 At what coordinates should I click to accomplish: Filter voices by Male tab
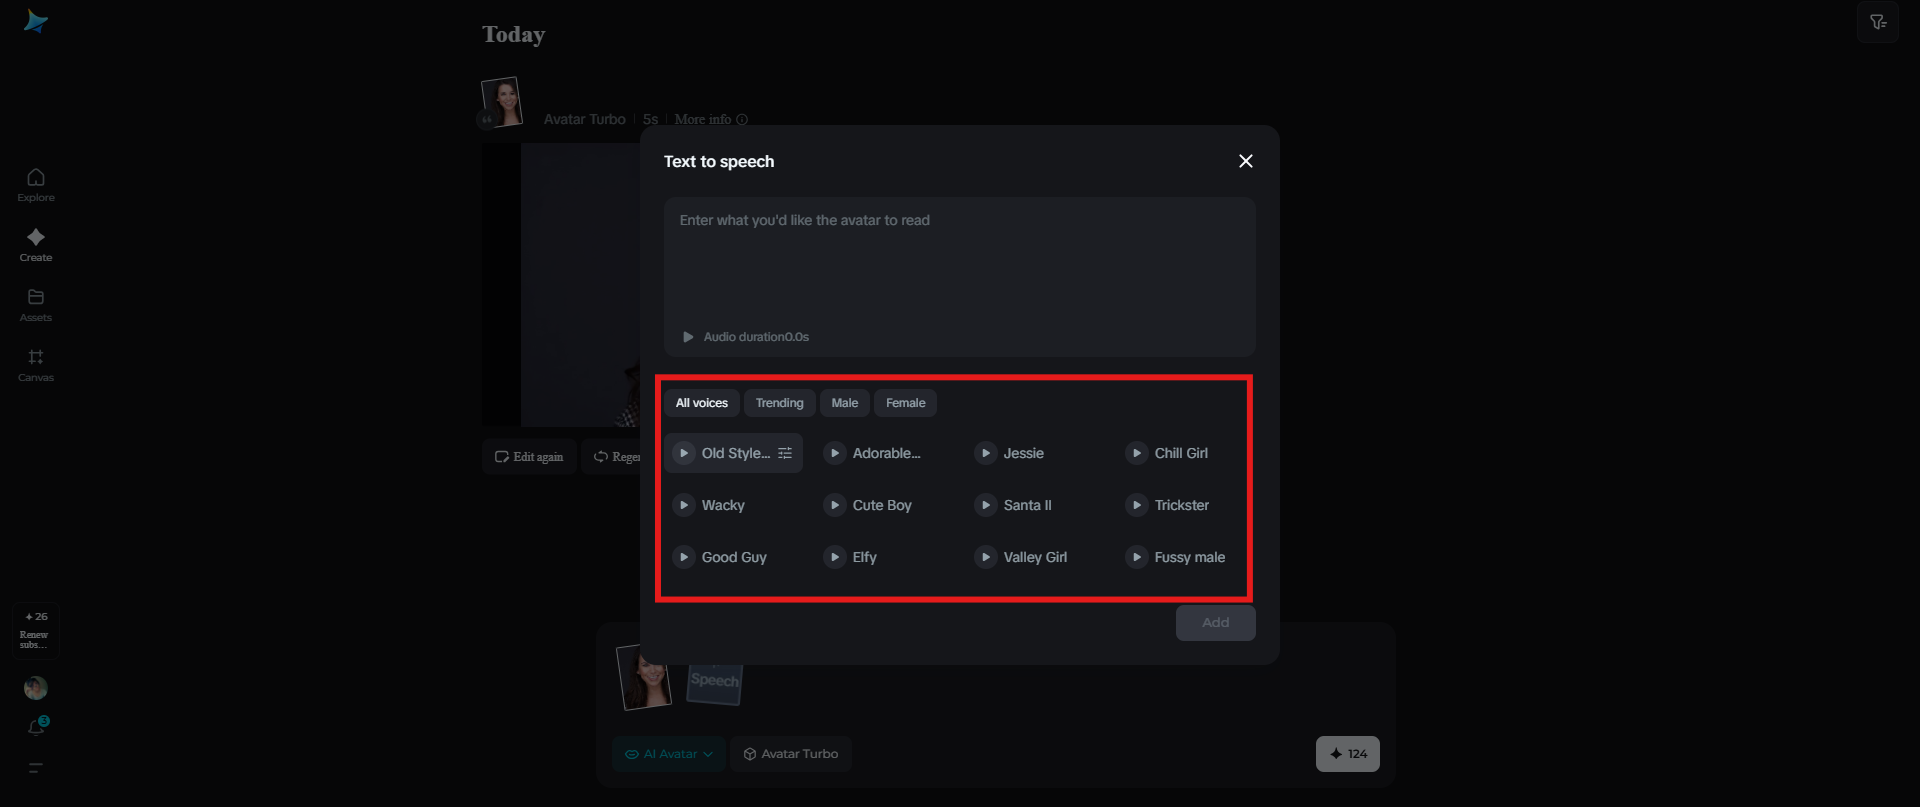point(844,403)
